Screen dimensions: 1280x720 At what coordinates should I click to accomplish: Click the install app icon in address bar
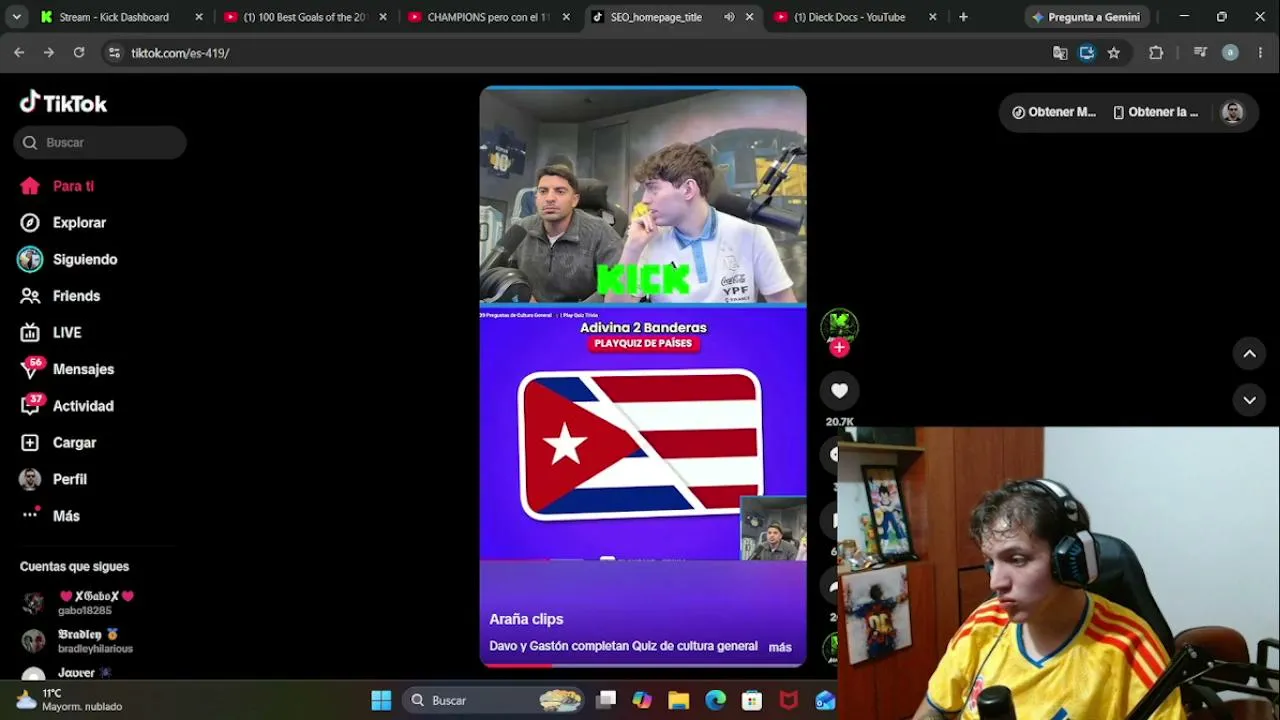[x=1087, y=53]
